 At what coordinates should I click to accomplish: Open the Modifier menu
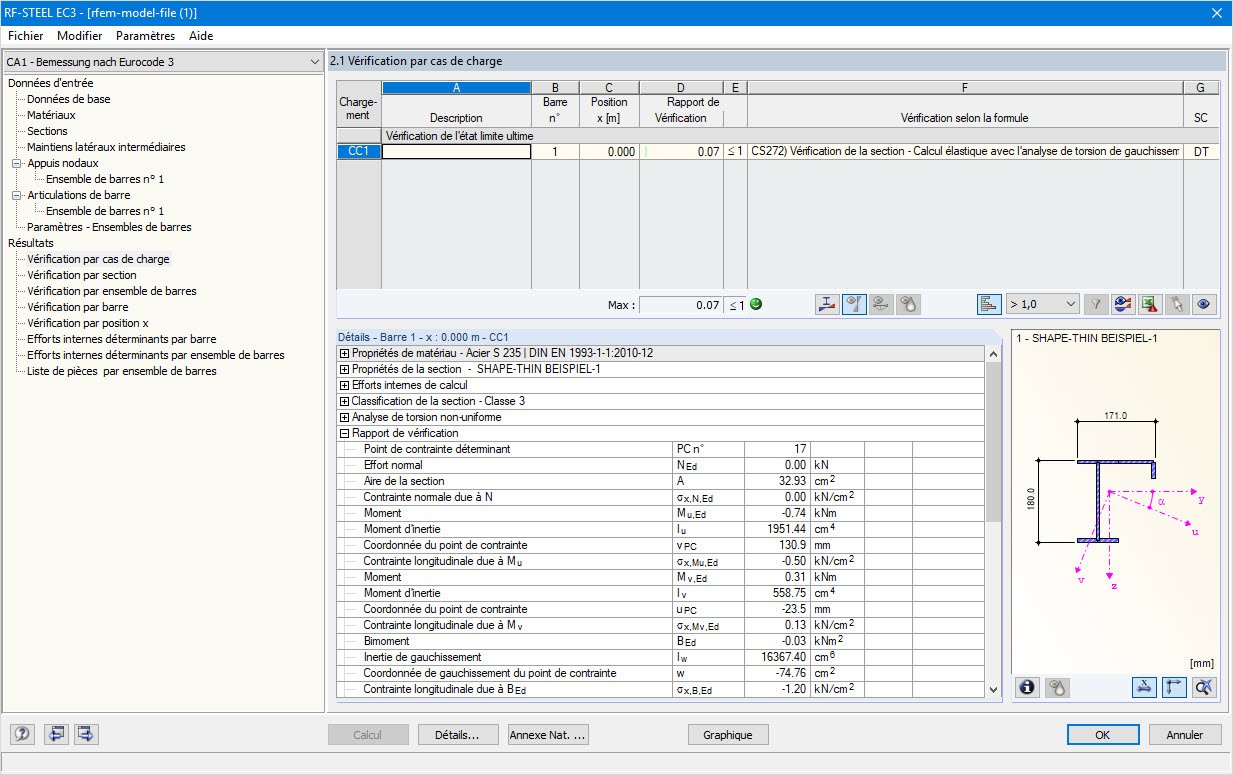79,35
